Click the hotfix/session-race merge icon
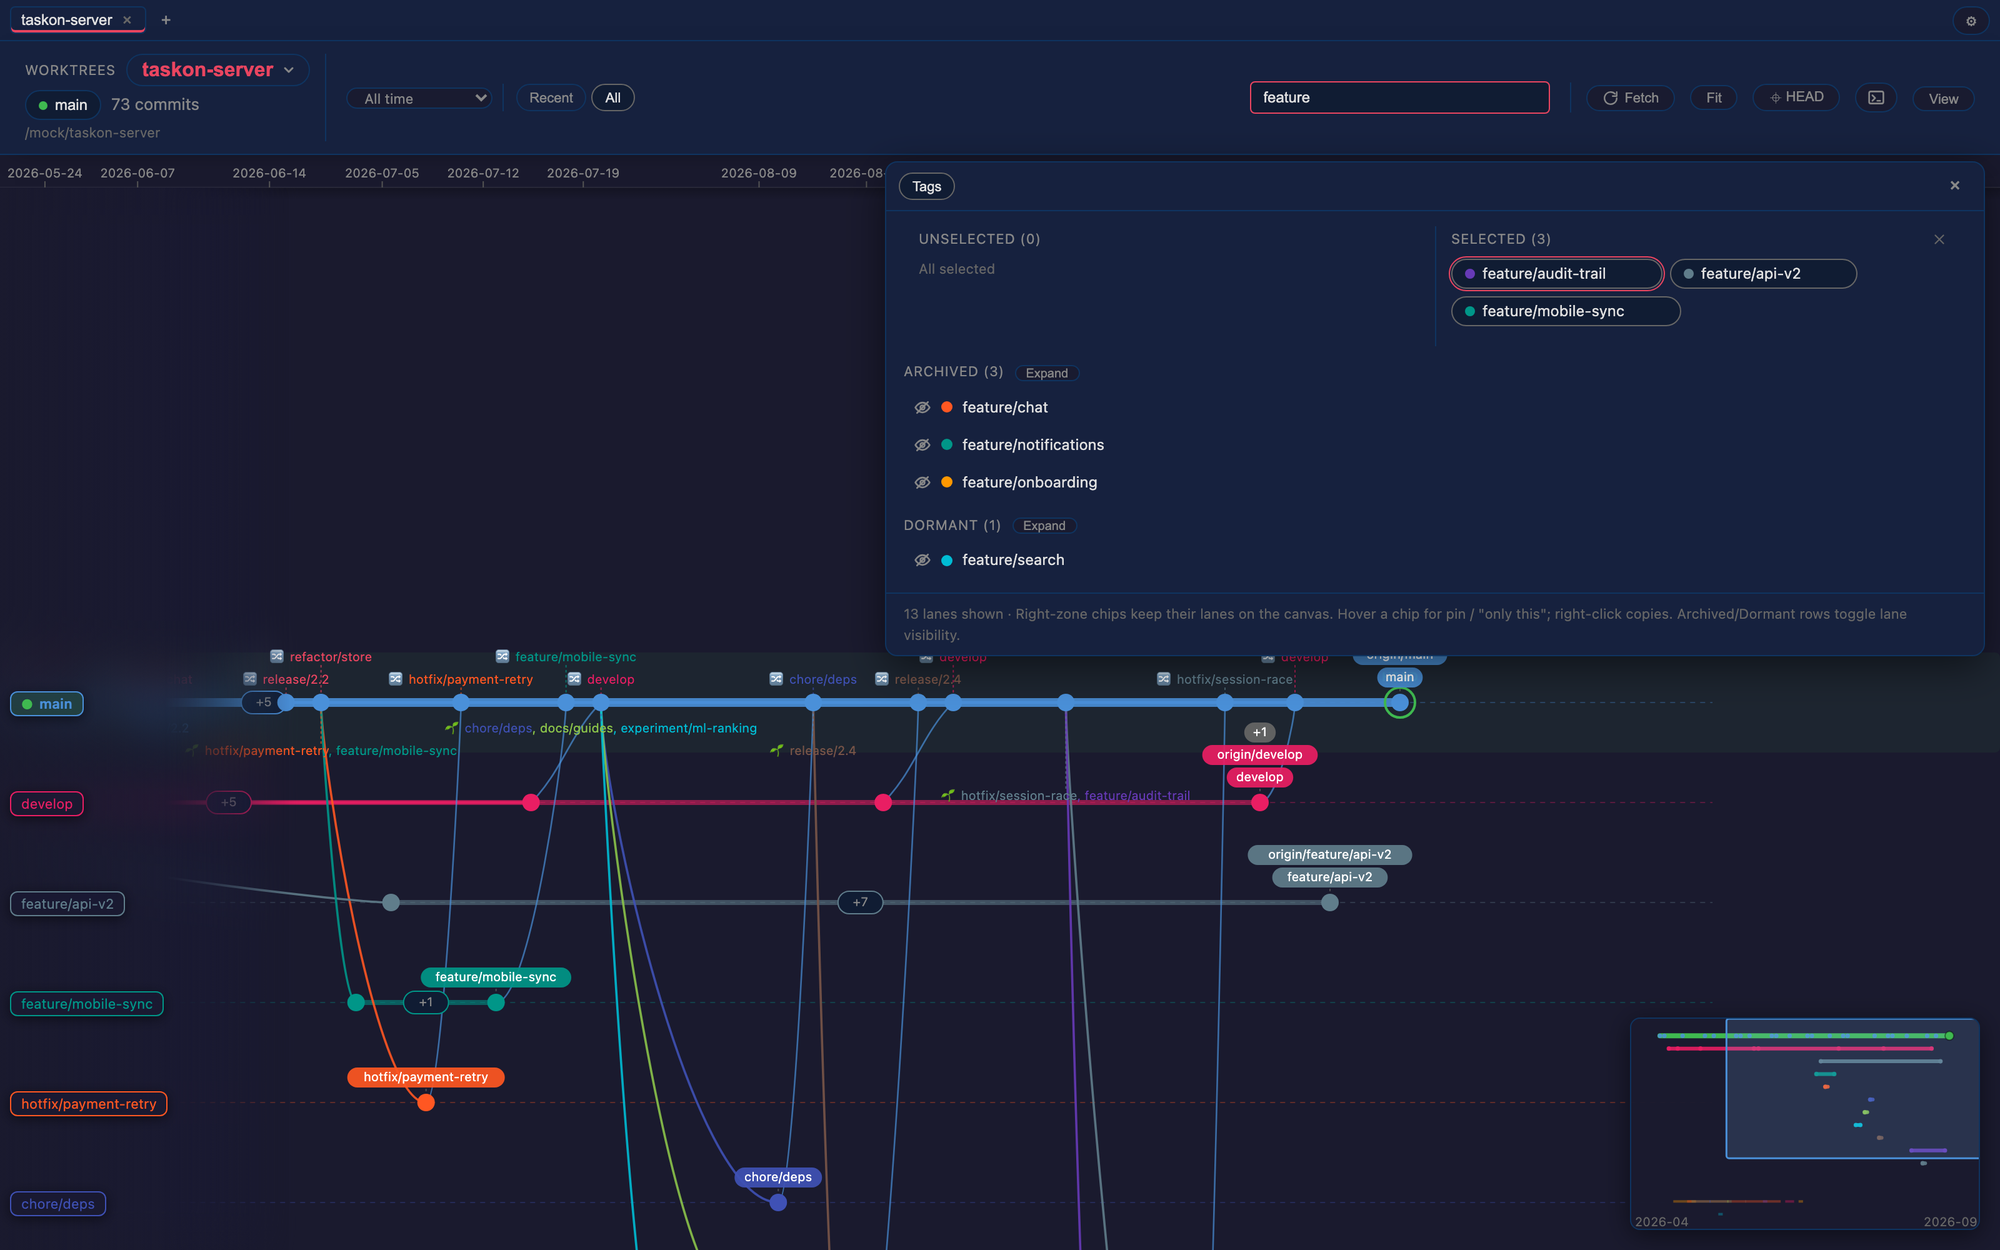Image resolution: width=2000 pixels, height=1250 pixels. tap(1164, 679)
